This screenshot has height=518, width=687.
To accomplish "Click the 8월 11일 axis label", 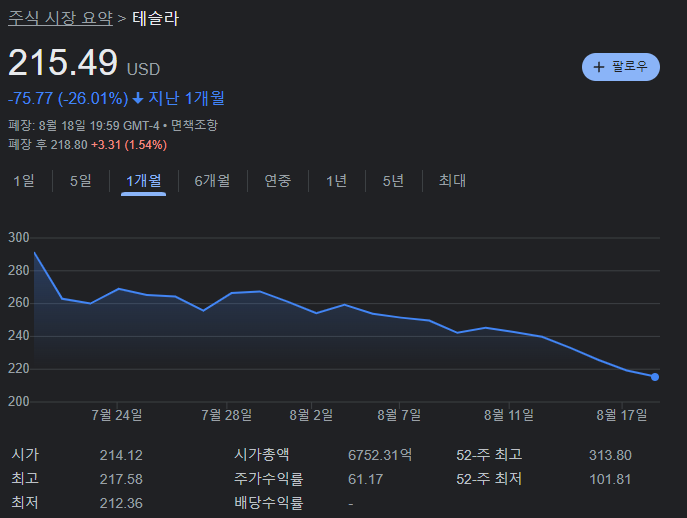I will click(509, 415).
